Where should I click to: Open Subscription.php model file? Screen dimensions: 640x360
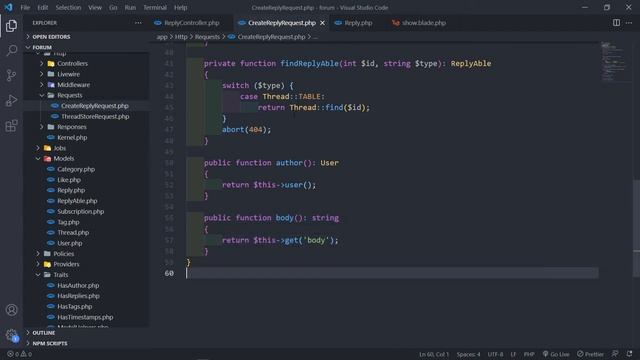[x=80, y=212]
